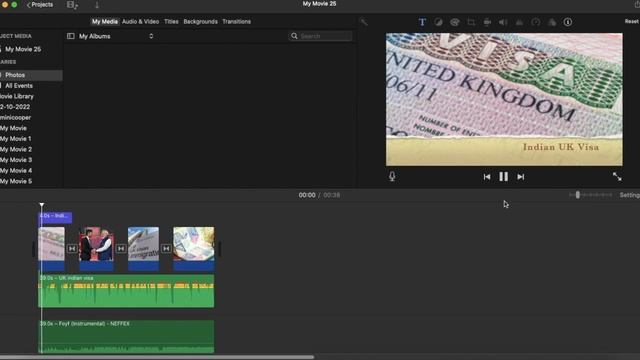Switch to Transitions tab
The image size is (640, 360).
236,22
